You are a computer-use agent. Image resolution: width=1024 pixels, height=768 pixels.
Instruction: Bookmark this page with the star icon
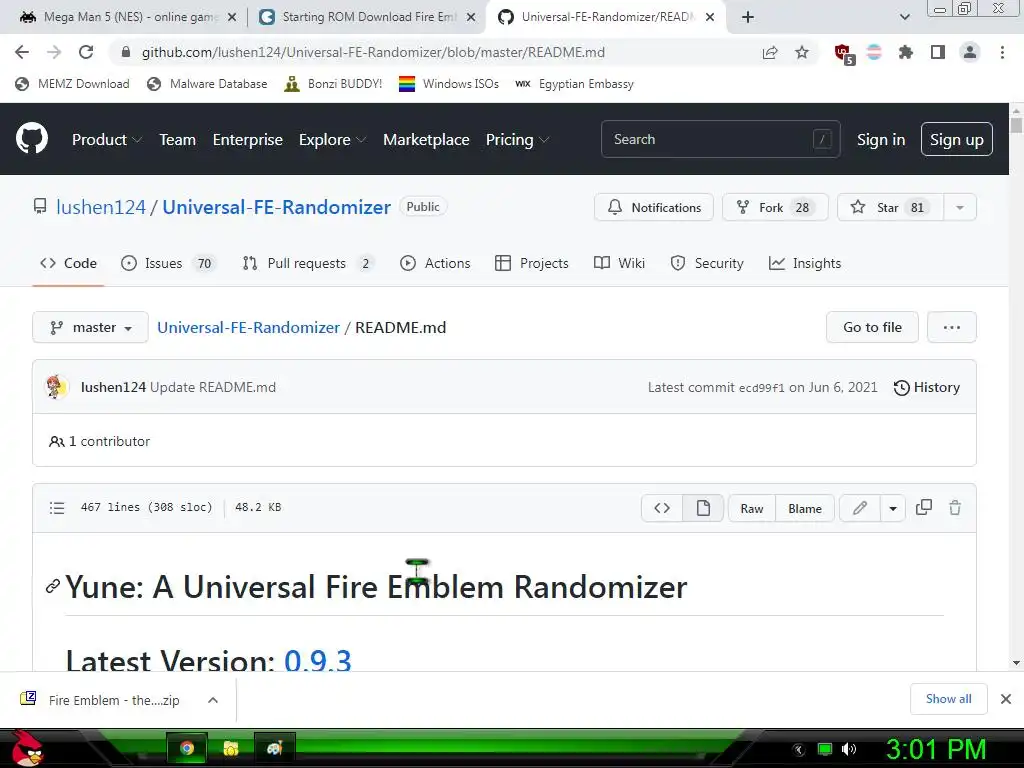[802, 52]
